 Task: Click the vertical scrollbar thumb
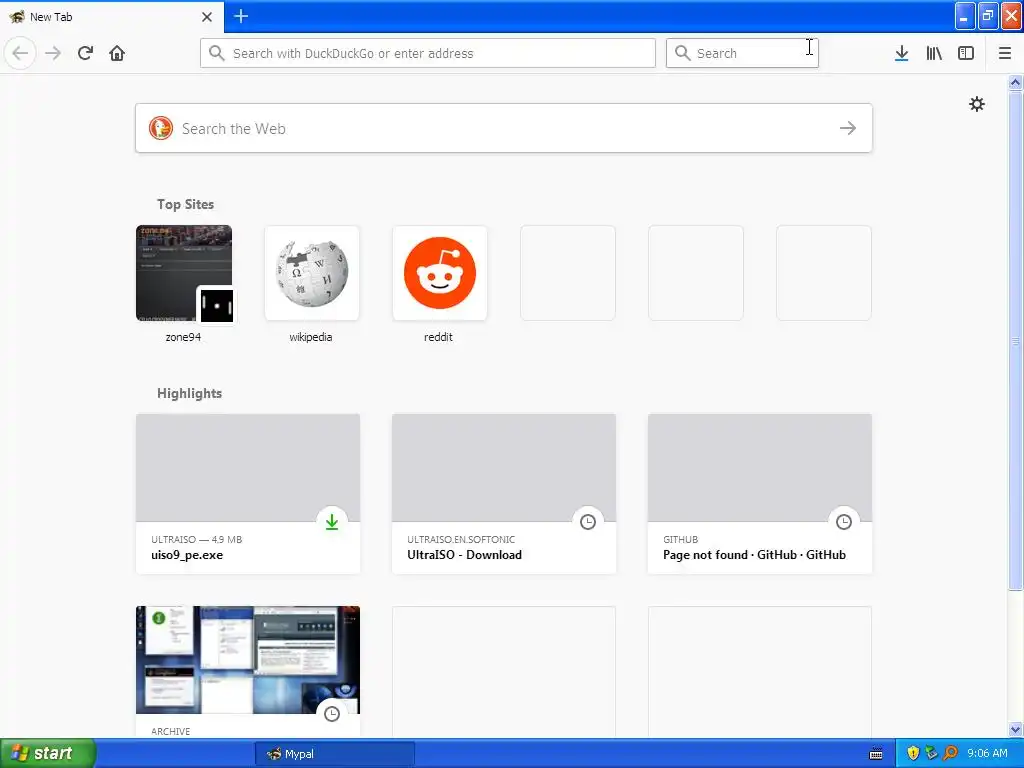point(1015,340)
